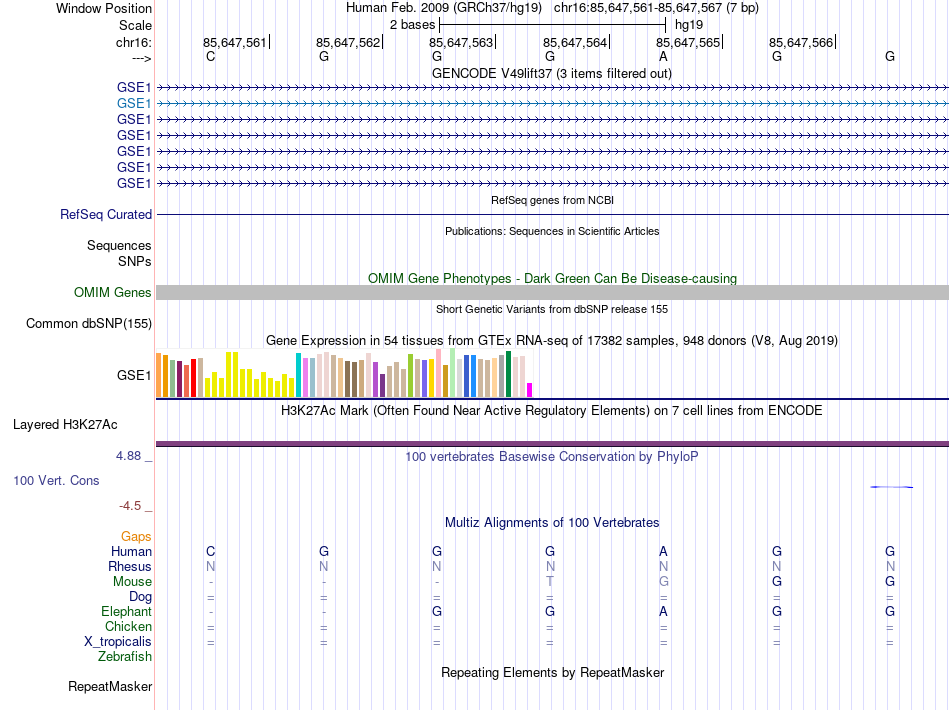The height and width of the screenshot is (710, 950).
Task: Click the Mouse T base in the alignment
Action: point(550,582)
